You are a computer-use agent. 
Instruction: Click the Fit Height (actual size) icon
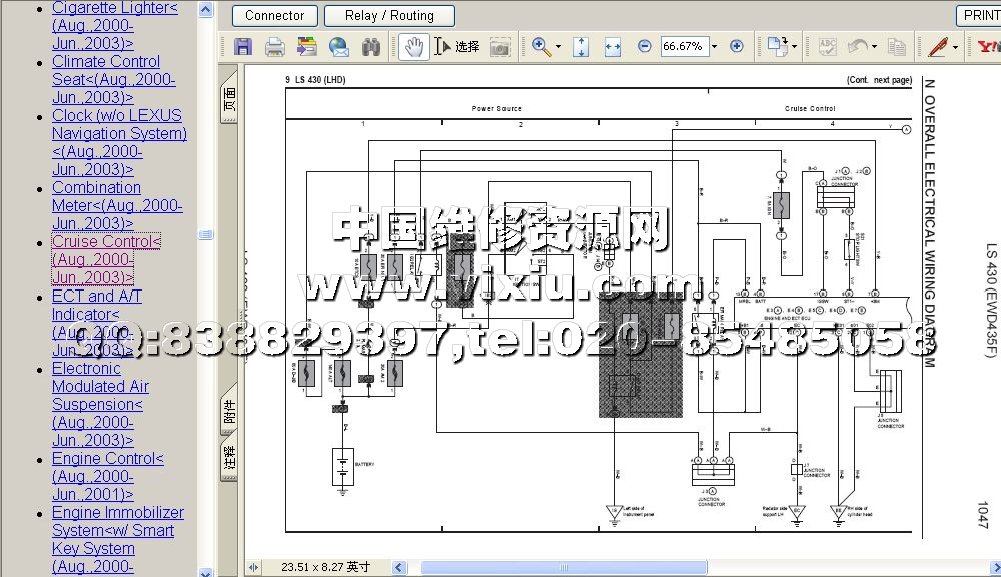(x=581, y=47)
